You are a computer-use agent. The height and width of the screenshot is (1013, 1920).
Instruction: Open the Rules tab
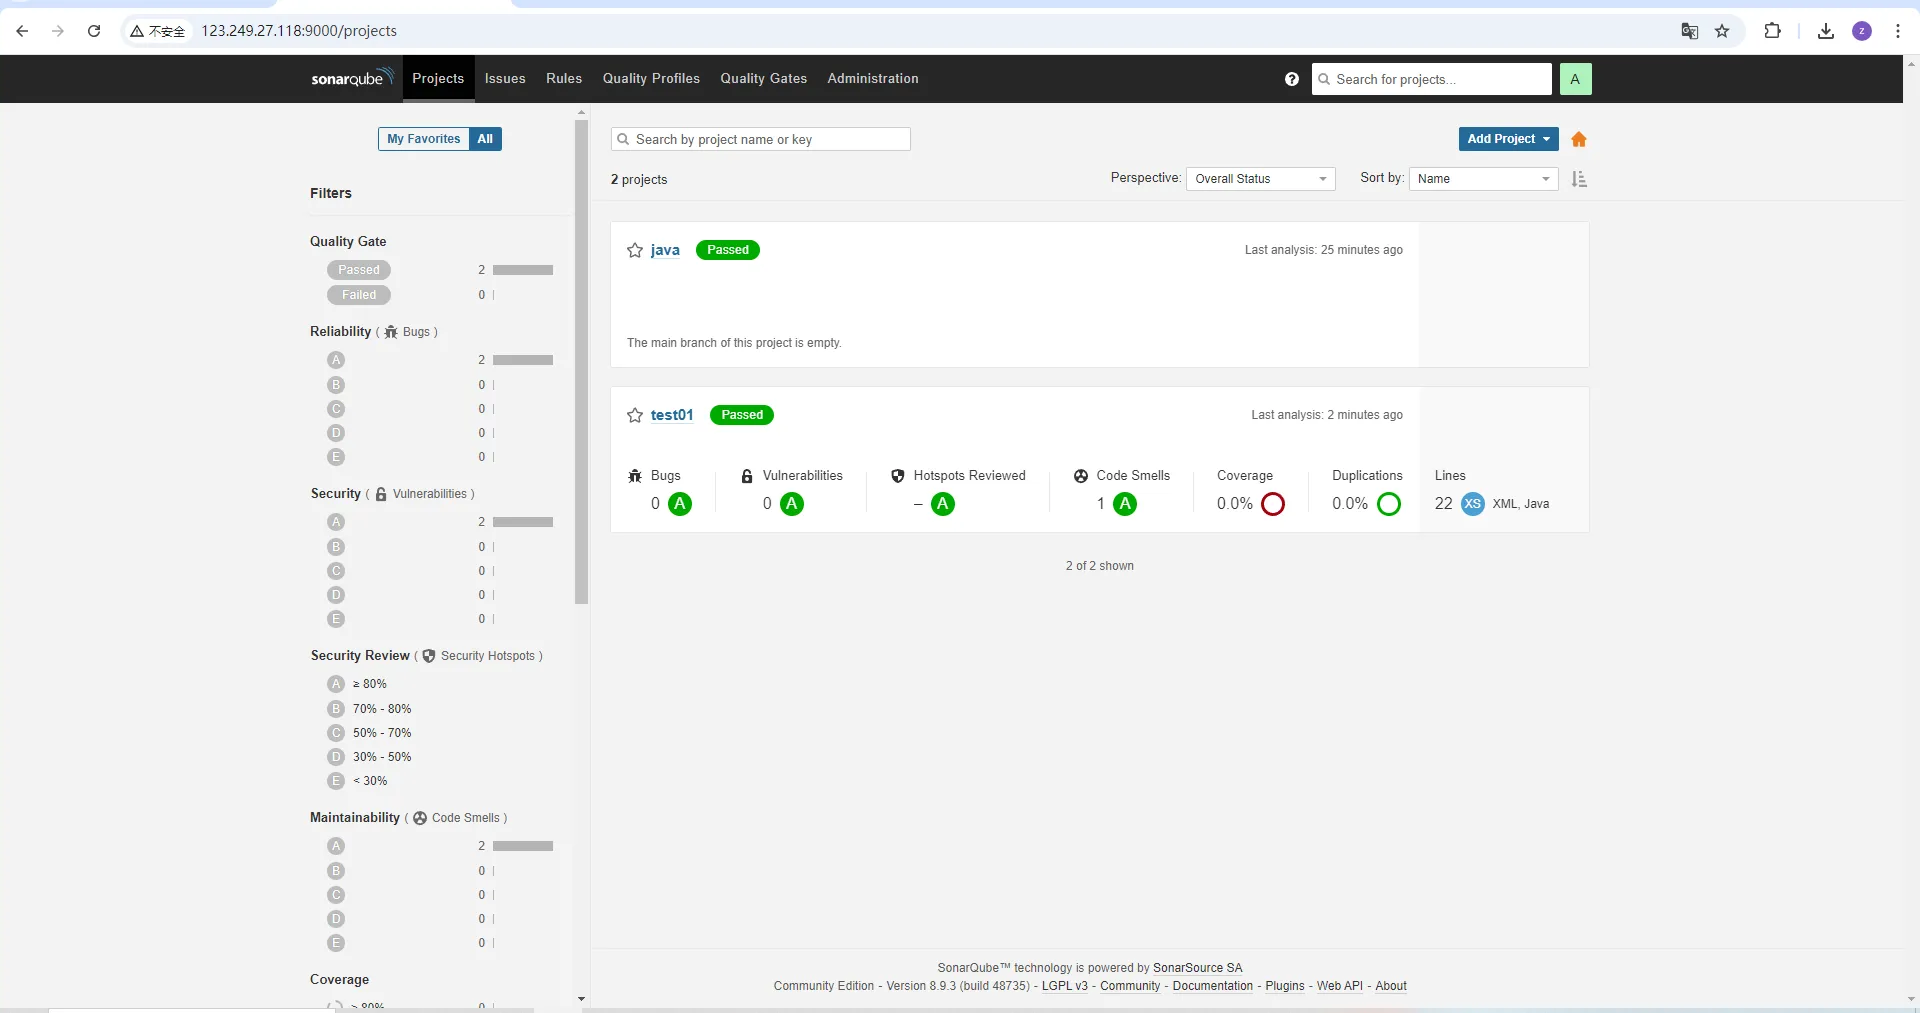tap(564, 79)
